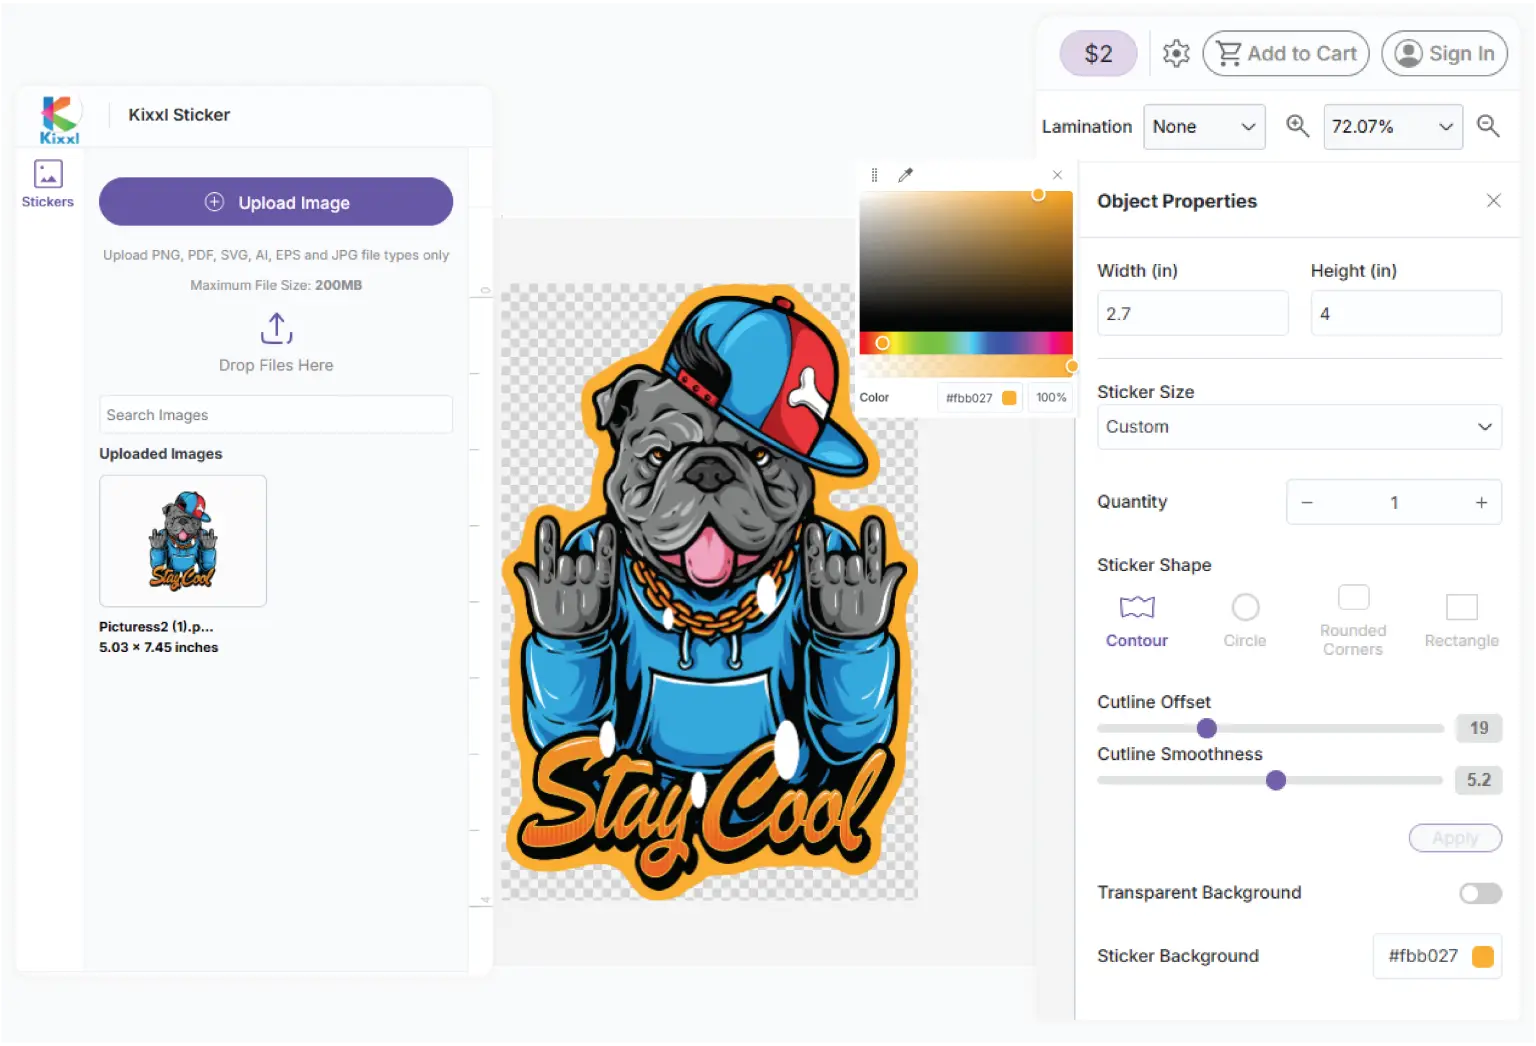Click the Upload Image button

(276, 202)
